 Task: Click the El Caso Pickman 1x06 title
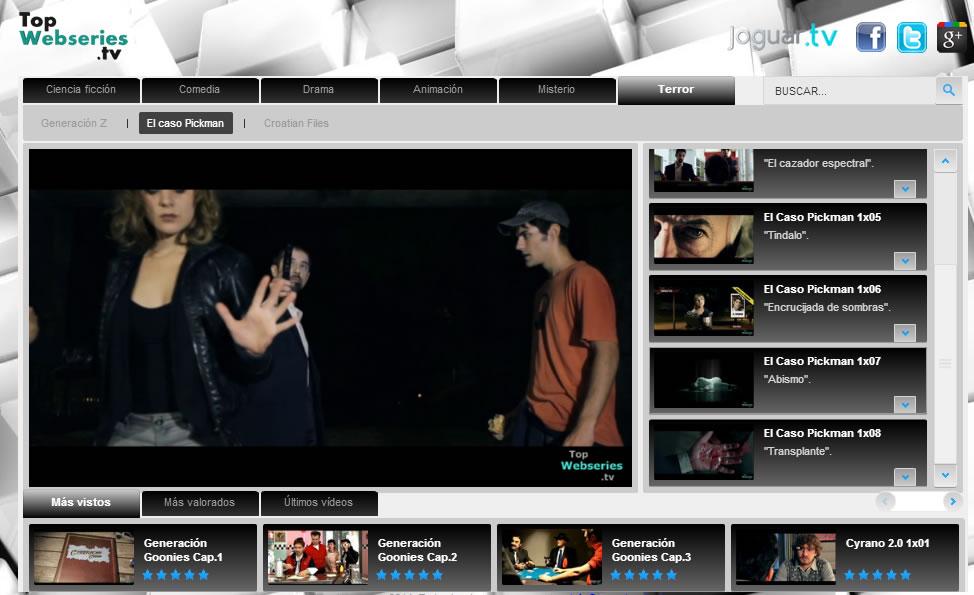click(x=822, y=289)
